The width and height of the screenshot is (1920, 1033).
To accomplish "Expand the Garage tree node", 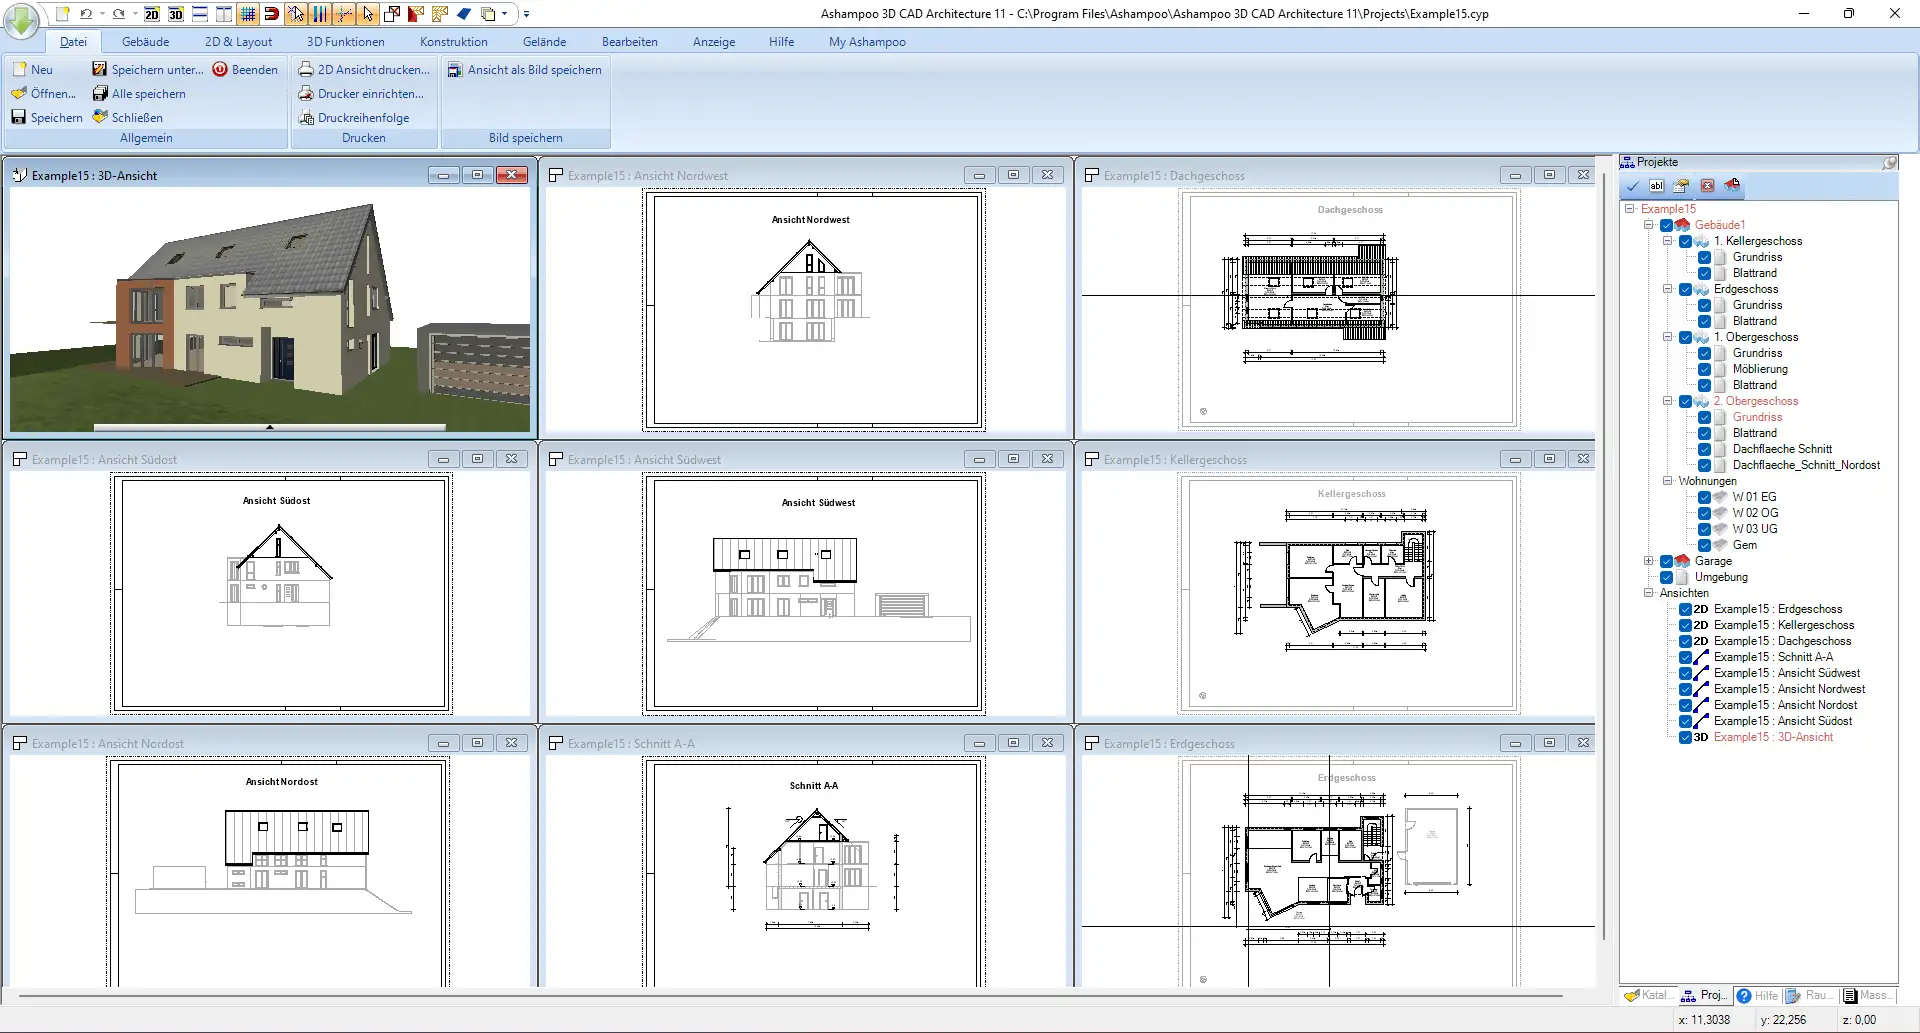I will point(1649,561).
